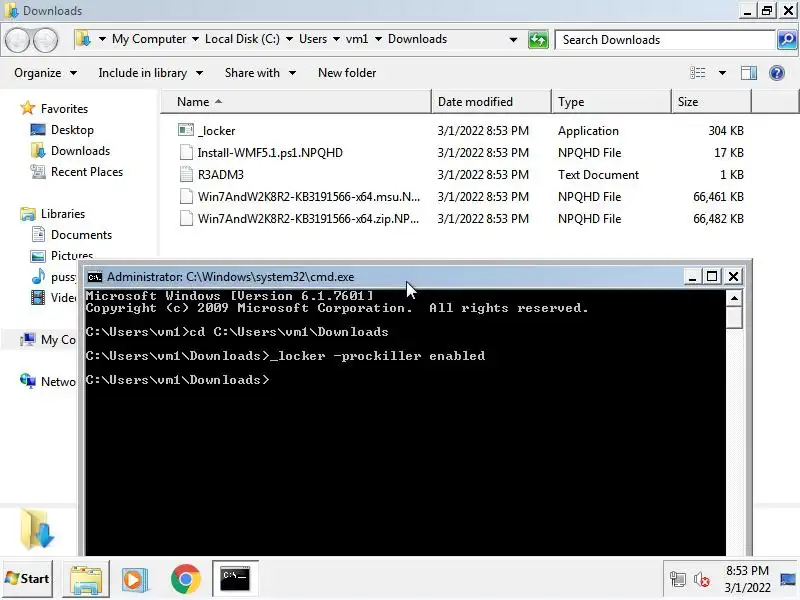Viewport: 800px width, 600px height.
Task: Click the Libraries icon in sidebar
Action: 28,214
